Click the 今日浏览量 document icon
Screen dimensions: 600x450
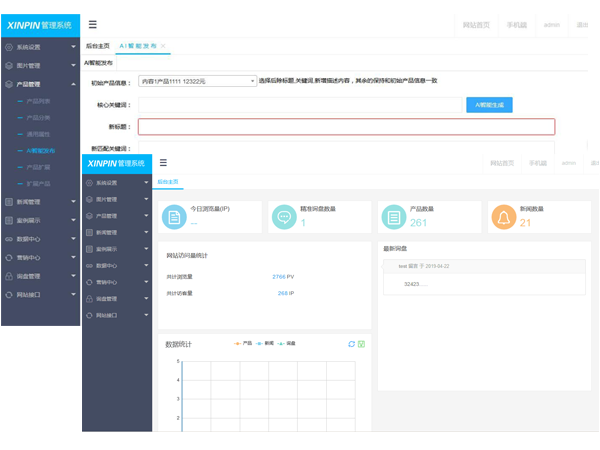174,217
